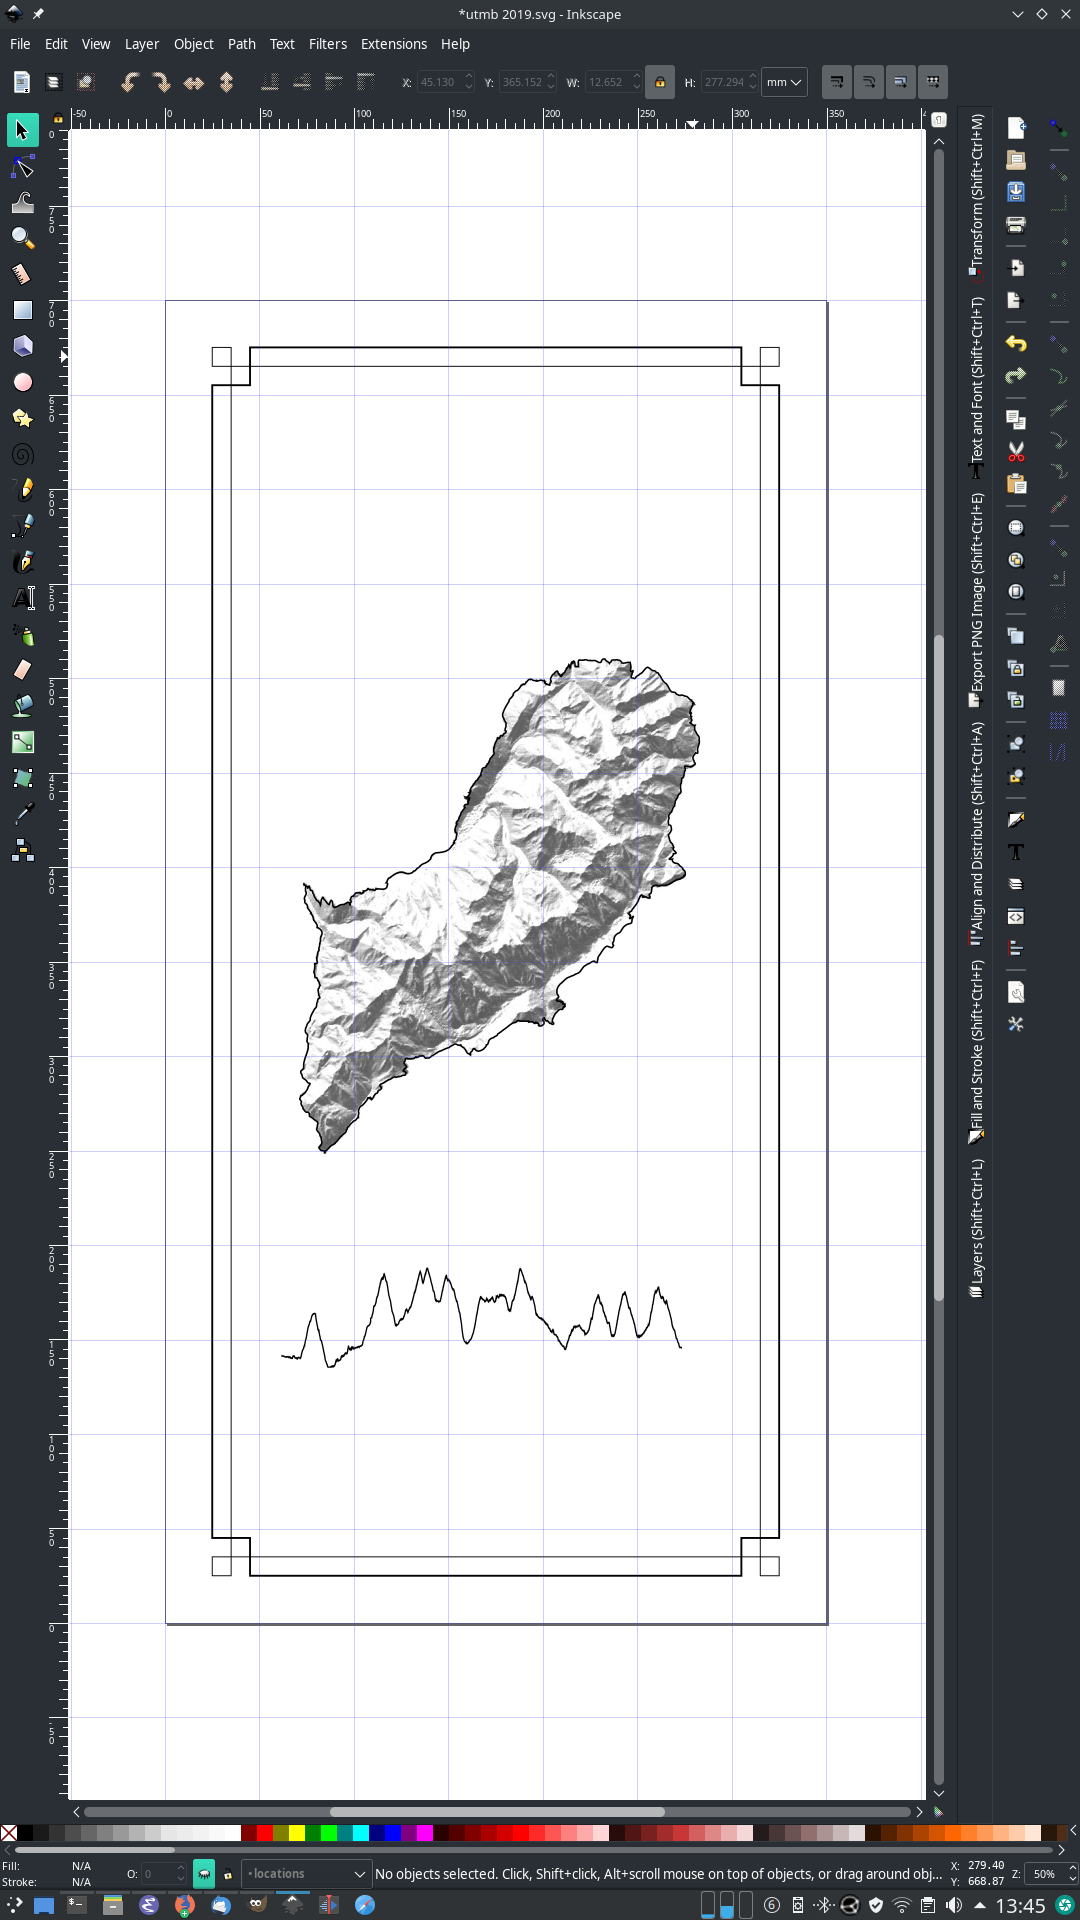The width and height of the screenshot is (1080, 1920).
Task: Open Layers docked dialog tab
Action: click(x=977, y=1229)
